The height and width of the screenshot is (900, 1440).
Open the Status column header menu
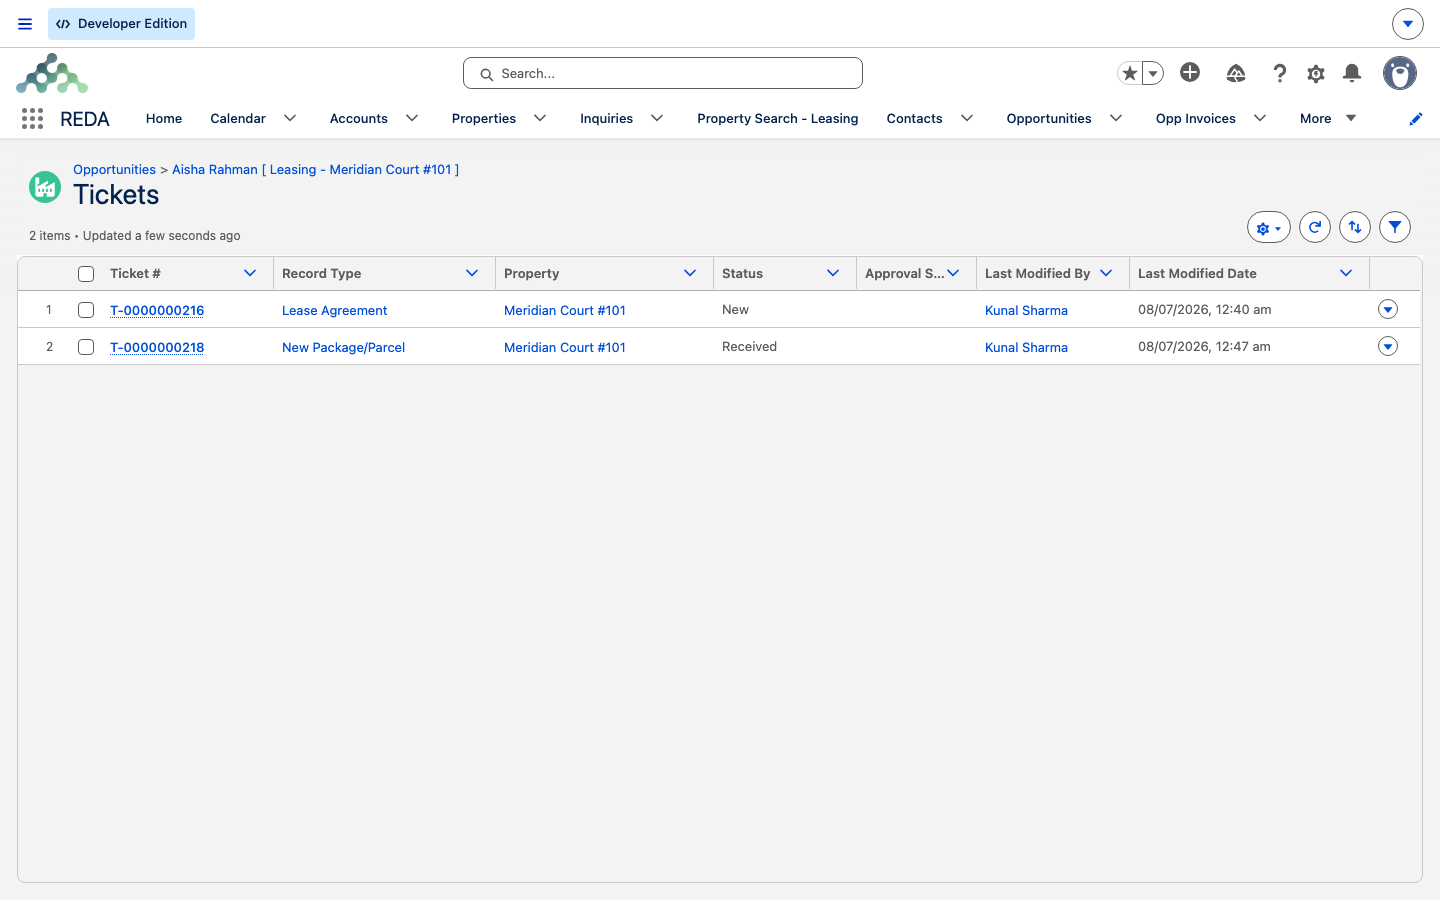[x=833, y=273]
